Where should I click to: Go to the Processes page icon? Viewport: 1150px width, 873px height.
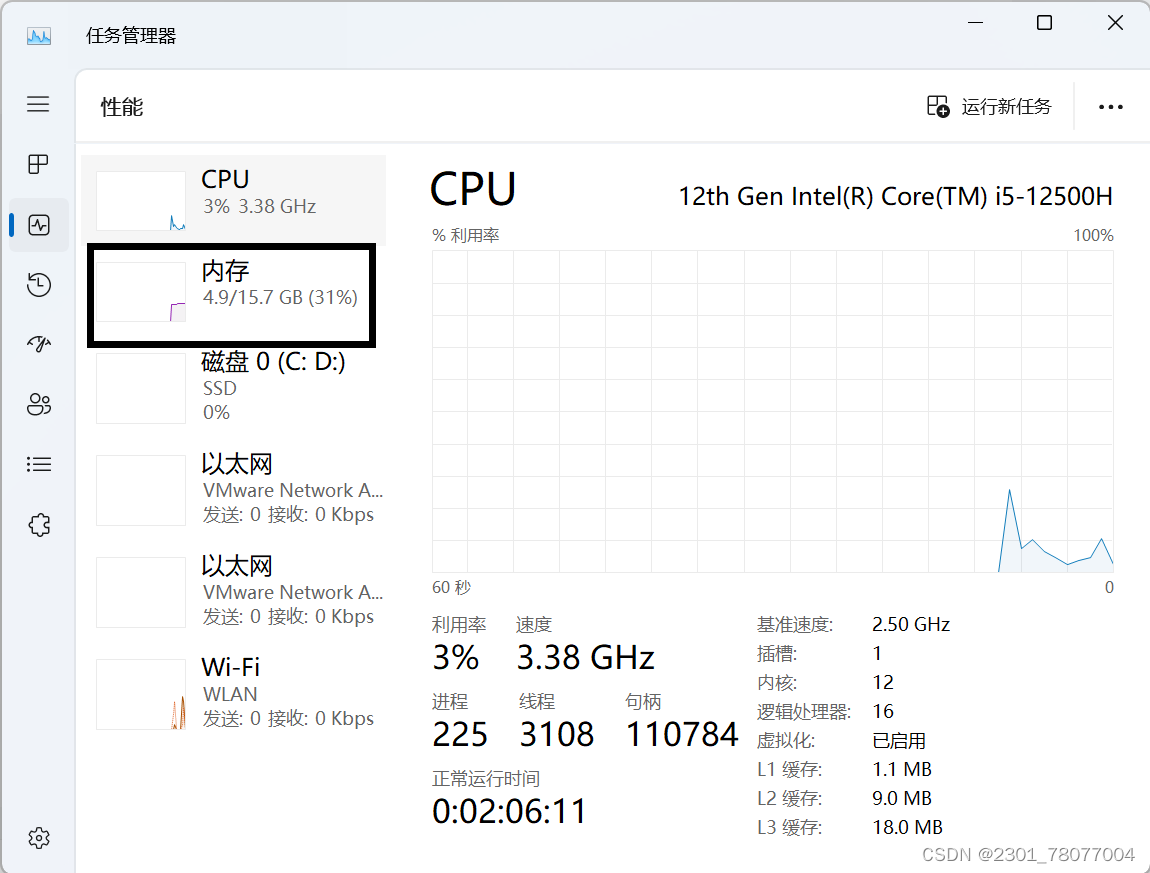[38, 164]
